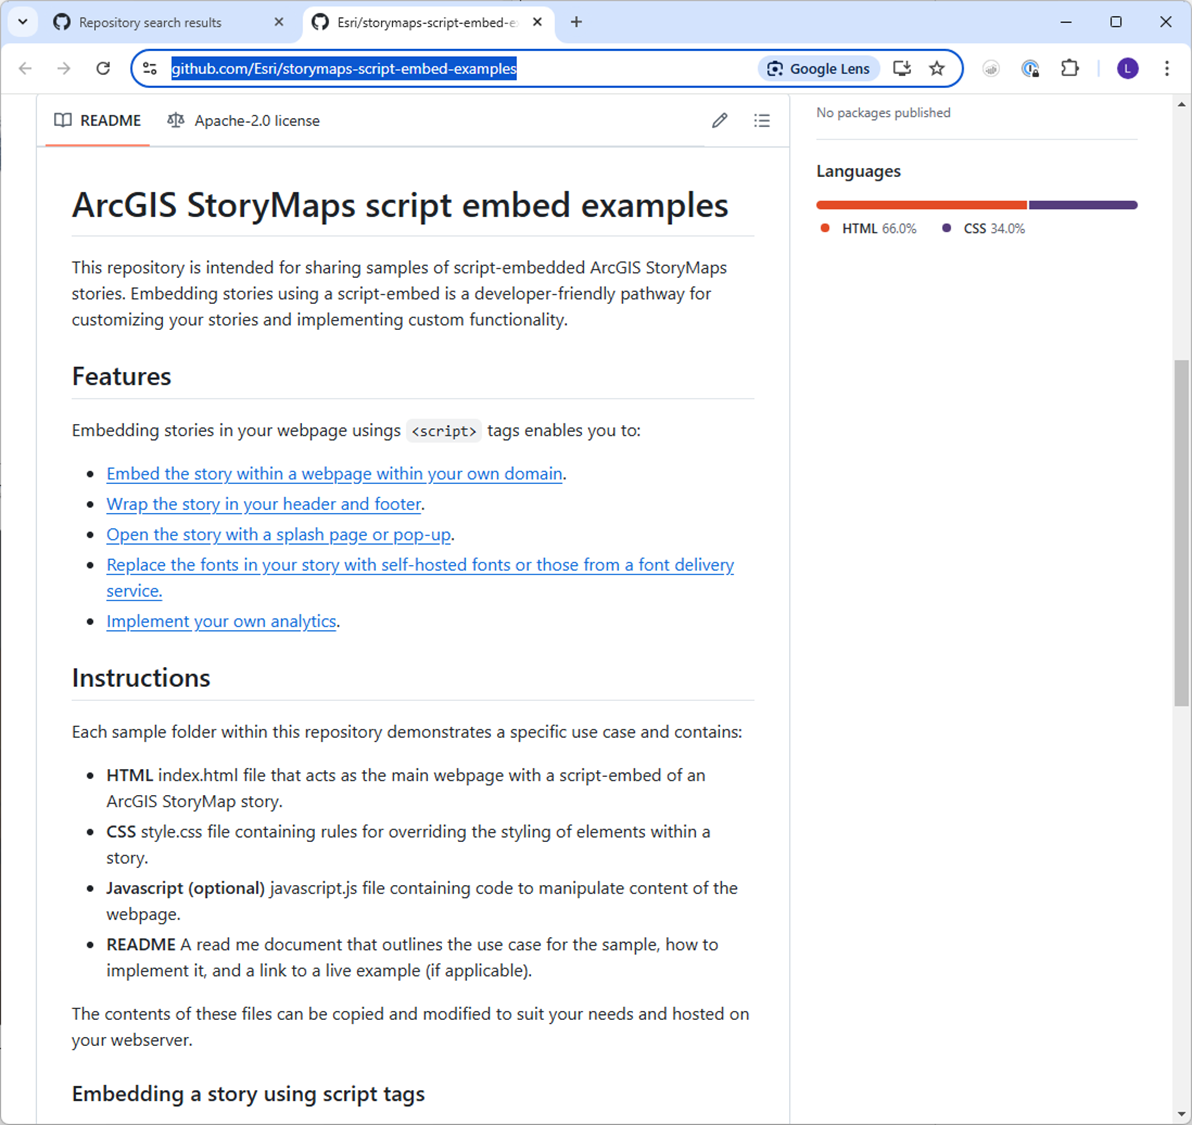Open the site permissions tune control
The image size is (1192, 1125).
[x=149, y=68]
